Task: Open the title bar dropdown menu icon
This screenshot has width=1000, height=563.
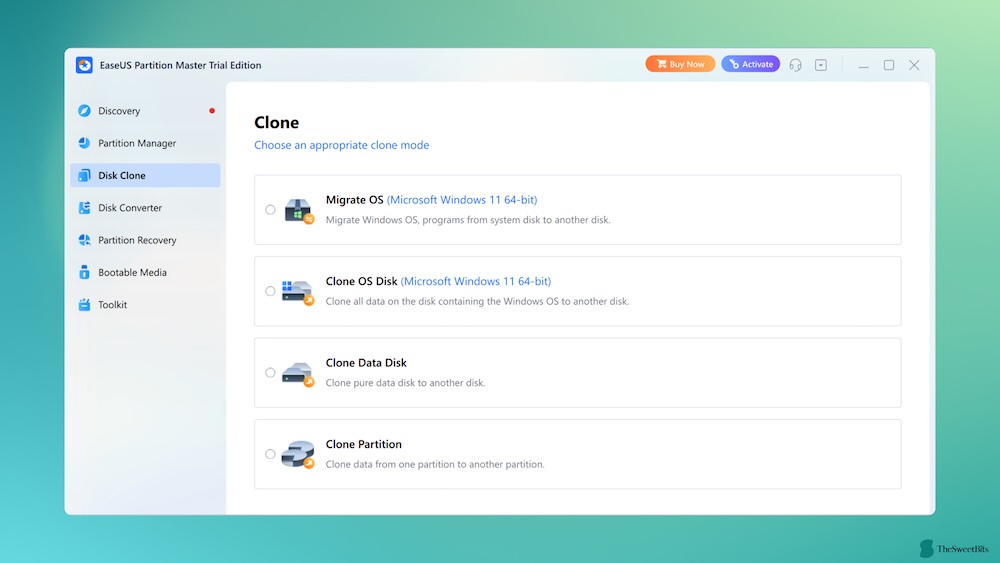Action: (x=821, y=65)
